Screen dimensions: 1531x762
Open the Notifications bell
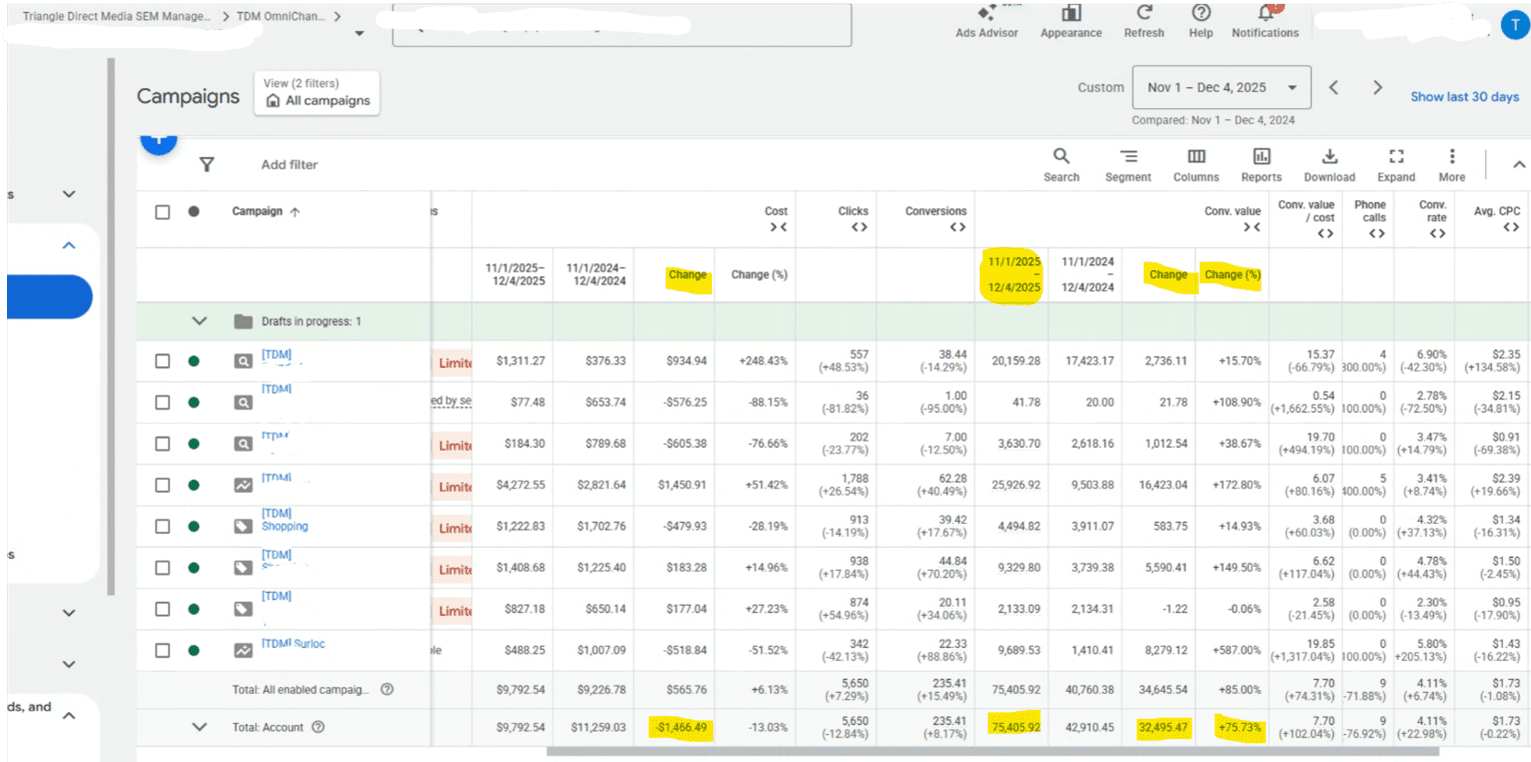[1264, 20]
